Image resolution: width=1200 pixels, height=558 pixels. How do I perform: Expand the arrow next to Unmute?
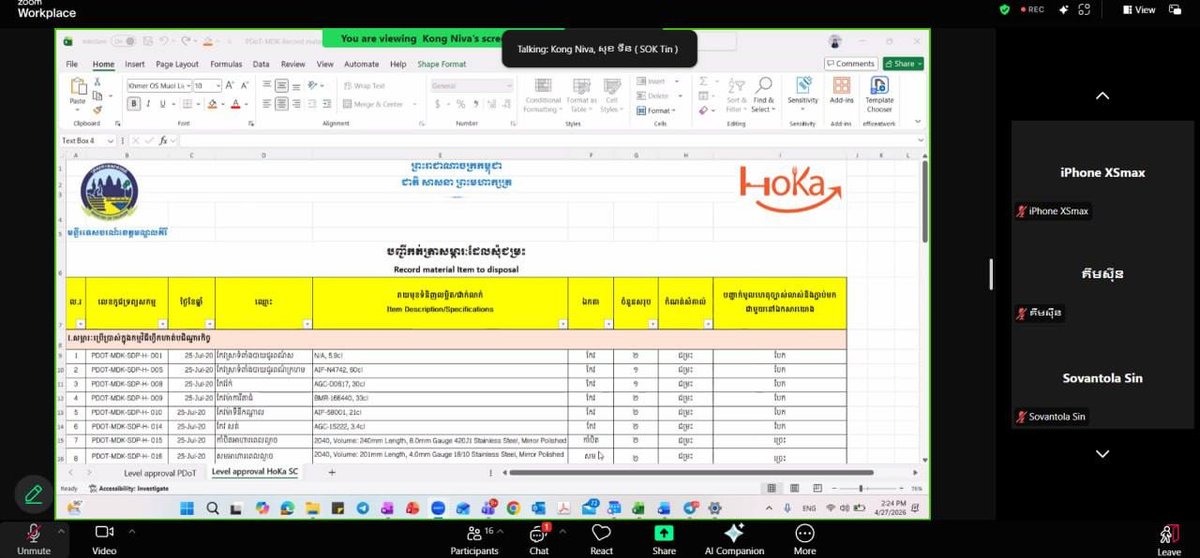tap(62, 531)
